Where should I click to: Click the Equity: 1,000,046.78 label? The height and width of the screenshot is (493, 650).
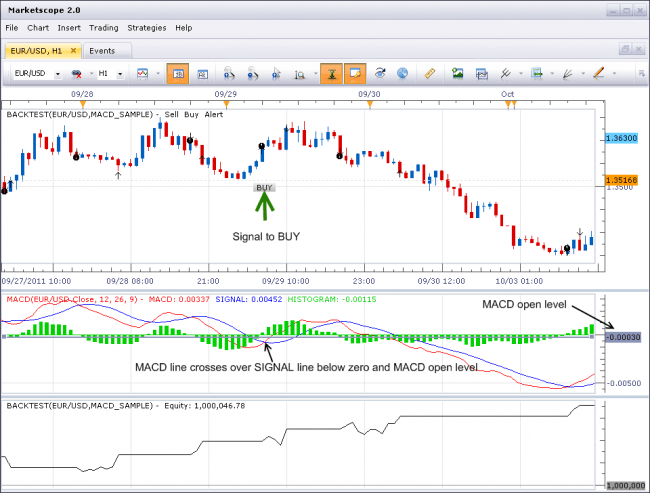[x=204, y=406]
